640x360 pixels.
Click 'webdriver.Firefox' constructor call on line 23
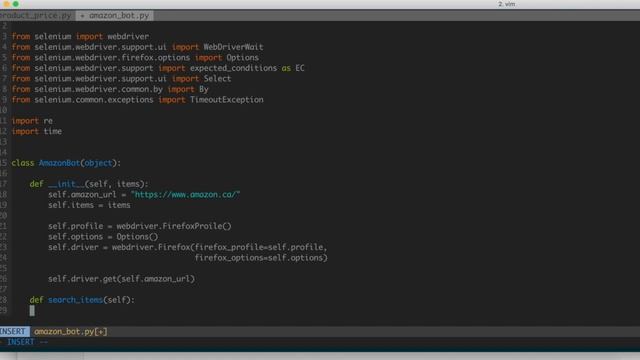[151, 247]
